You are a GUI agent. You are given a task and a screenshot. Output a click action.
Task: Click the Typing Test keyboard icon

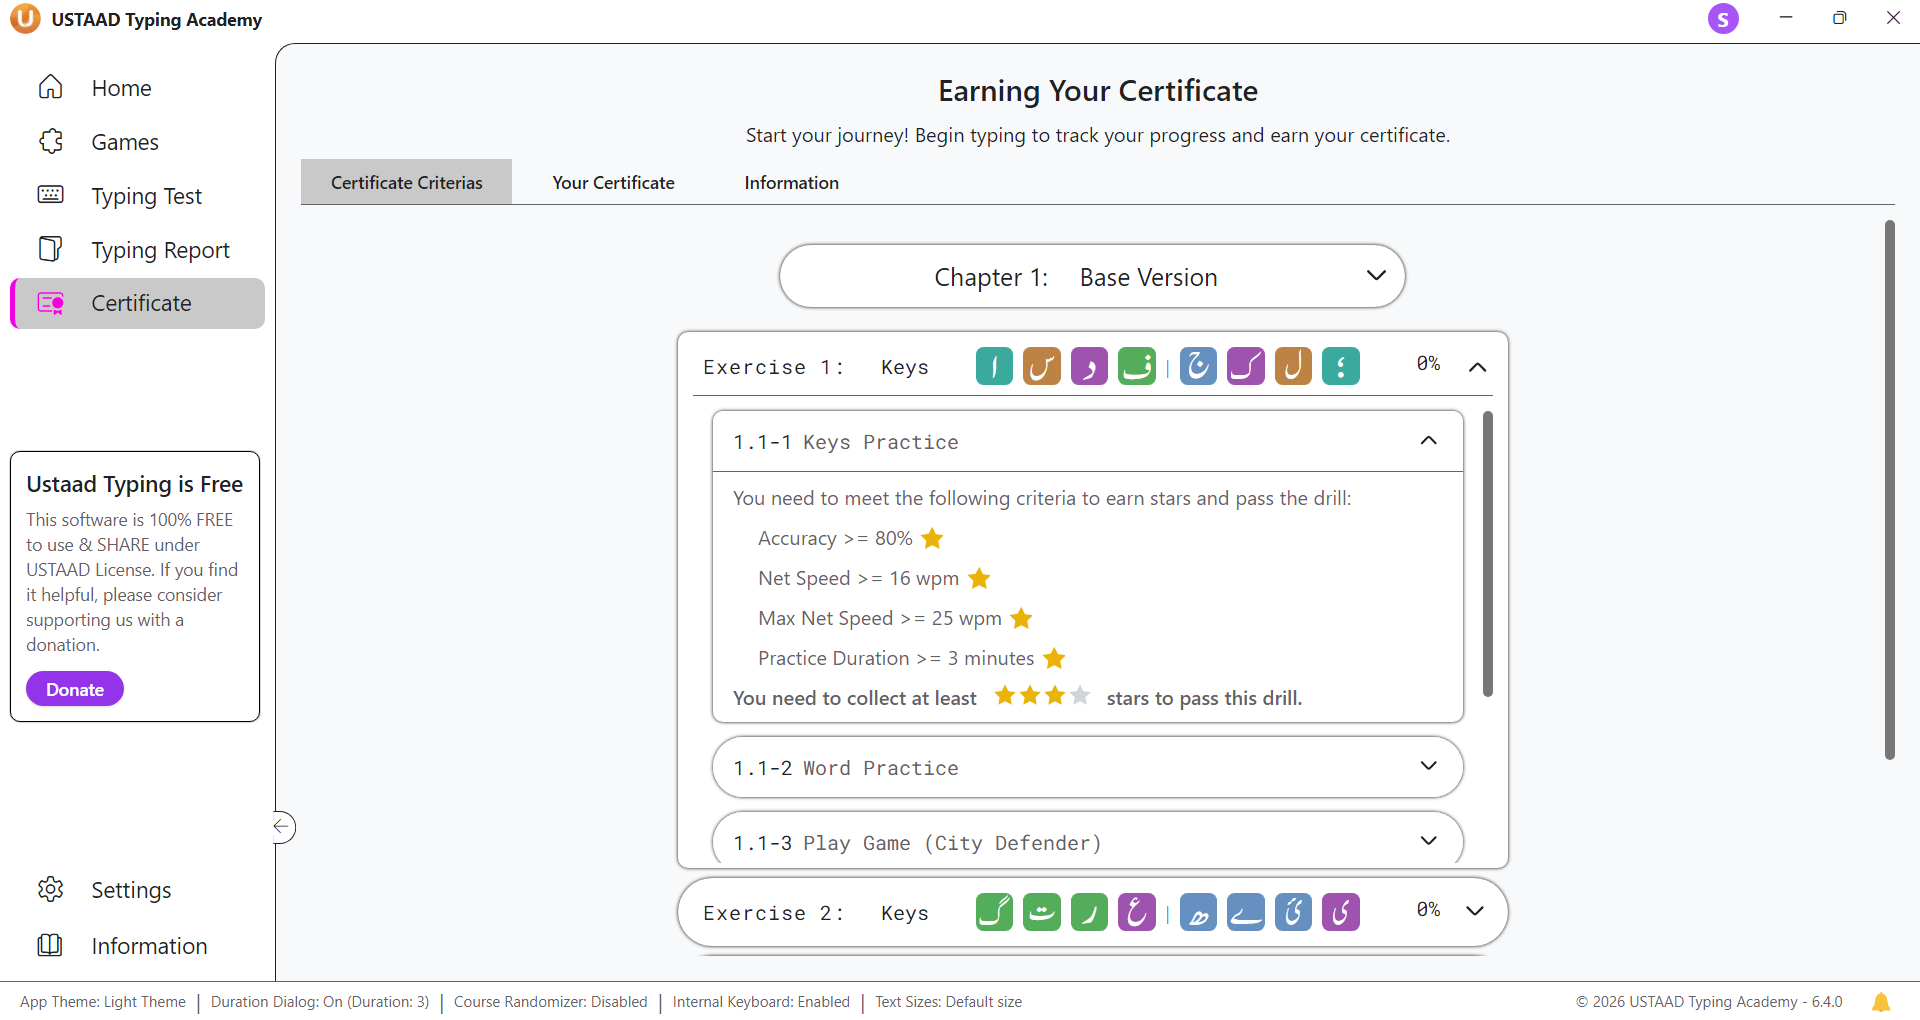(50, 195)
